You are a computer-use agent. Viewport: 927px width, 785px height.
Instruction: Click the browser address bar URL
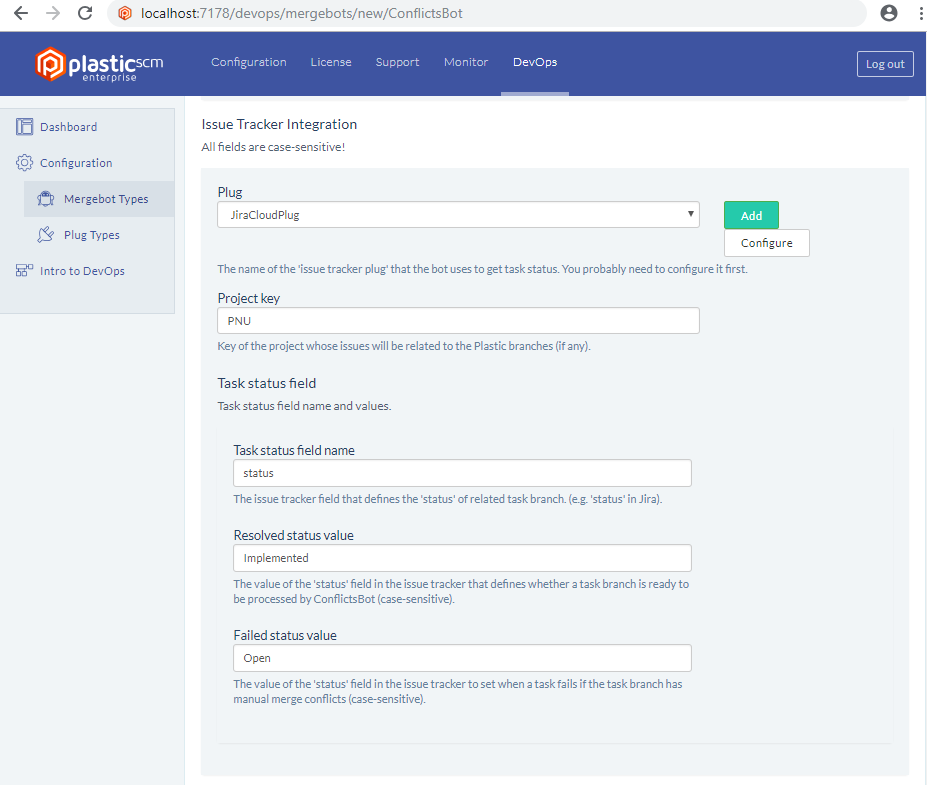(x=302, y=13)
